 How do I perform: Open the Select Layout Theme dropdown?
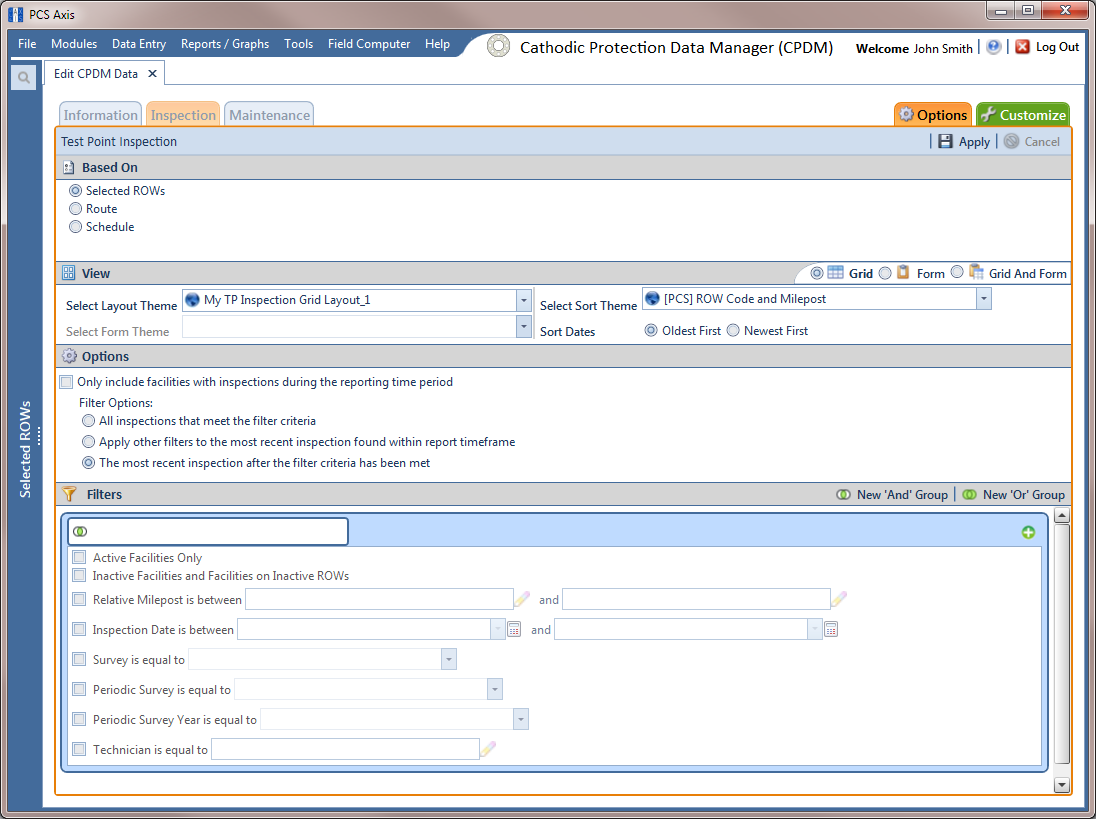click(x=524, y=300)
